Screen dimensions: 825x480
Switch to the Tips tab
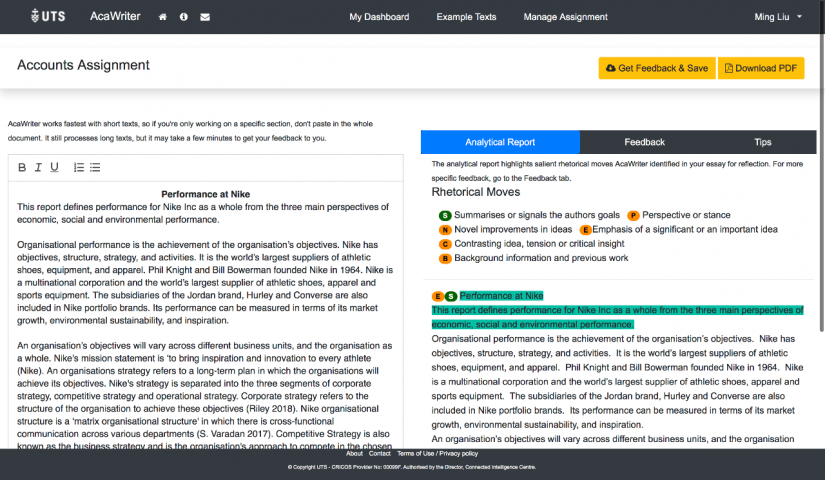click(762, 142)
